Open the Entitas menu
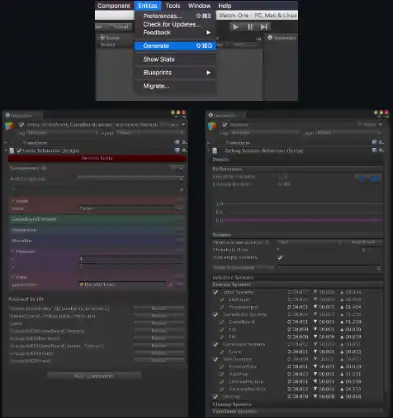This screenshot has height=418, width=393. click(148, 6)
